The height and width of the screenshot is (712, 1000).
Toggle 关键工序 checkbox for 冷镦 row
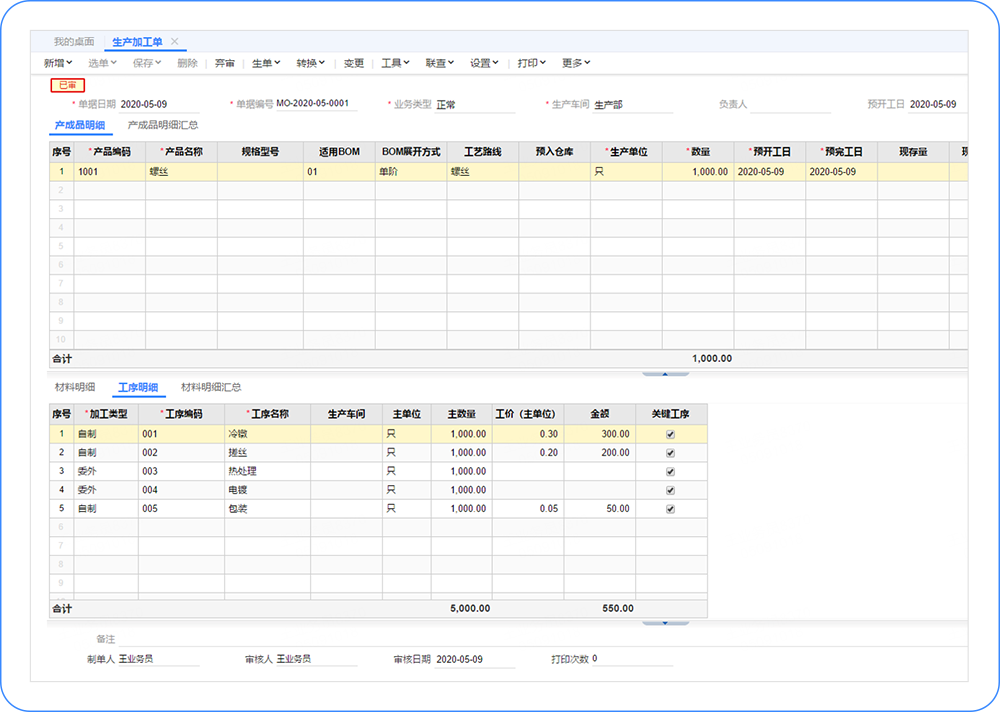(670, 434)
